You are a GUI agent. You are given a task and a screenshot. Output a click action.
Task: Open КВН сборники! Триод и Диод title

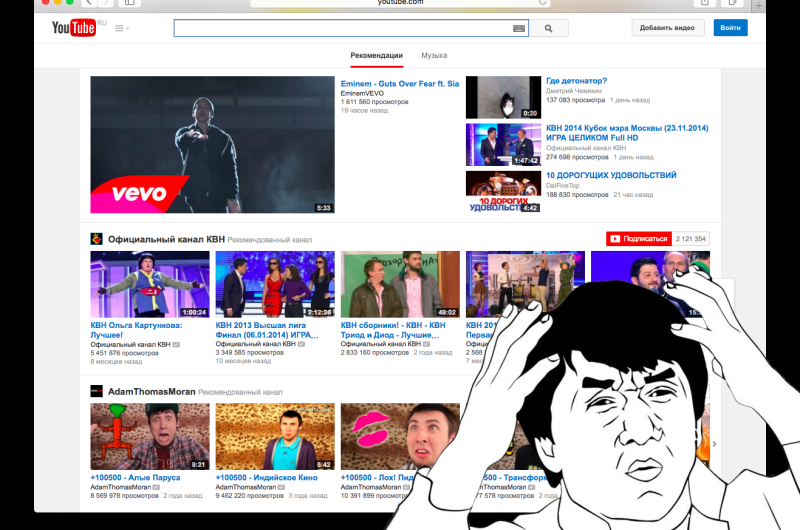393,330
